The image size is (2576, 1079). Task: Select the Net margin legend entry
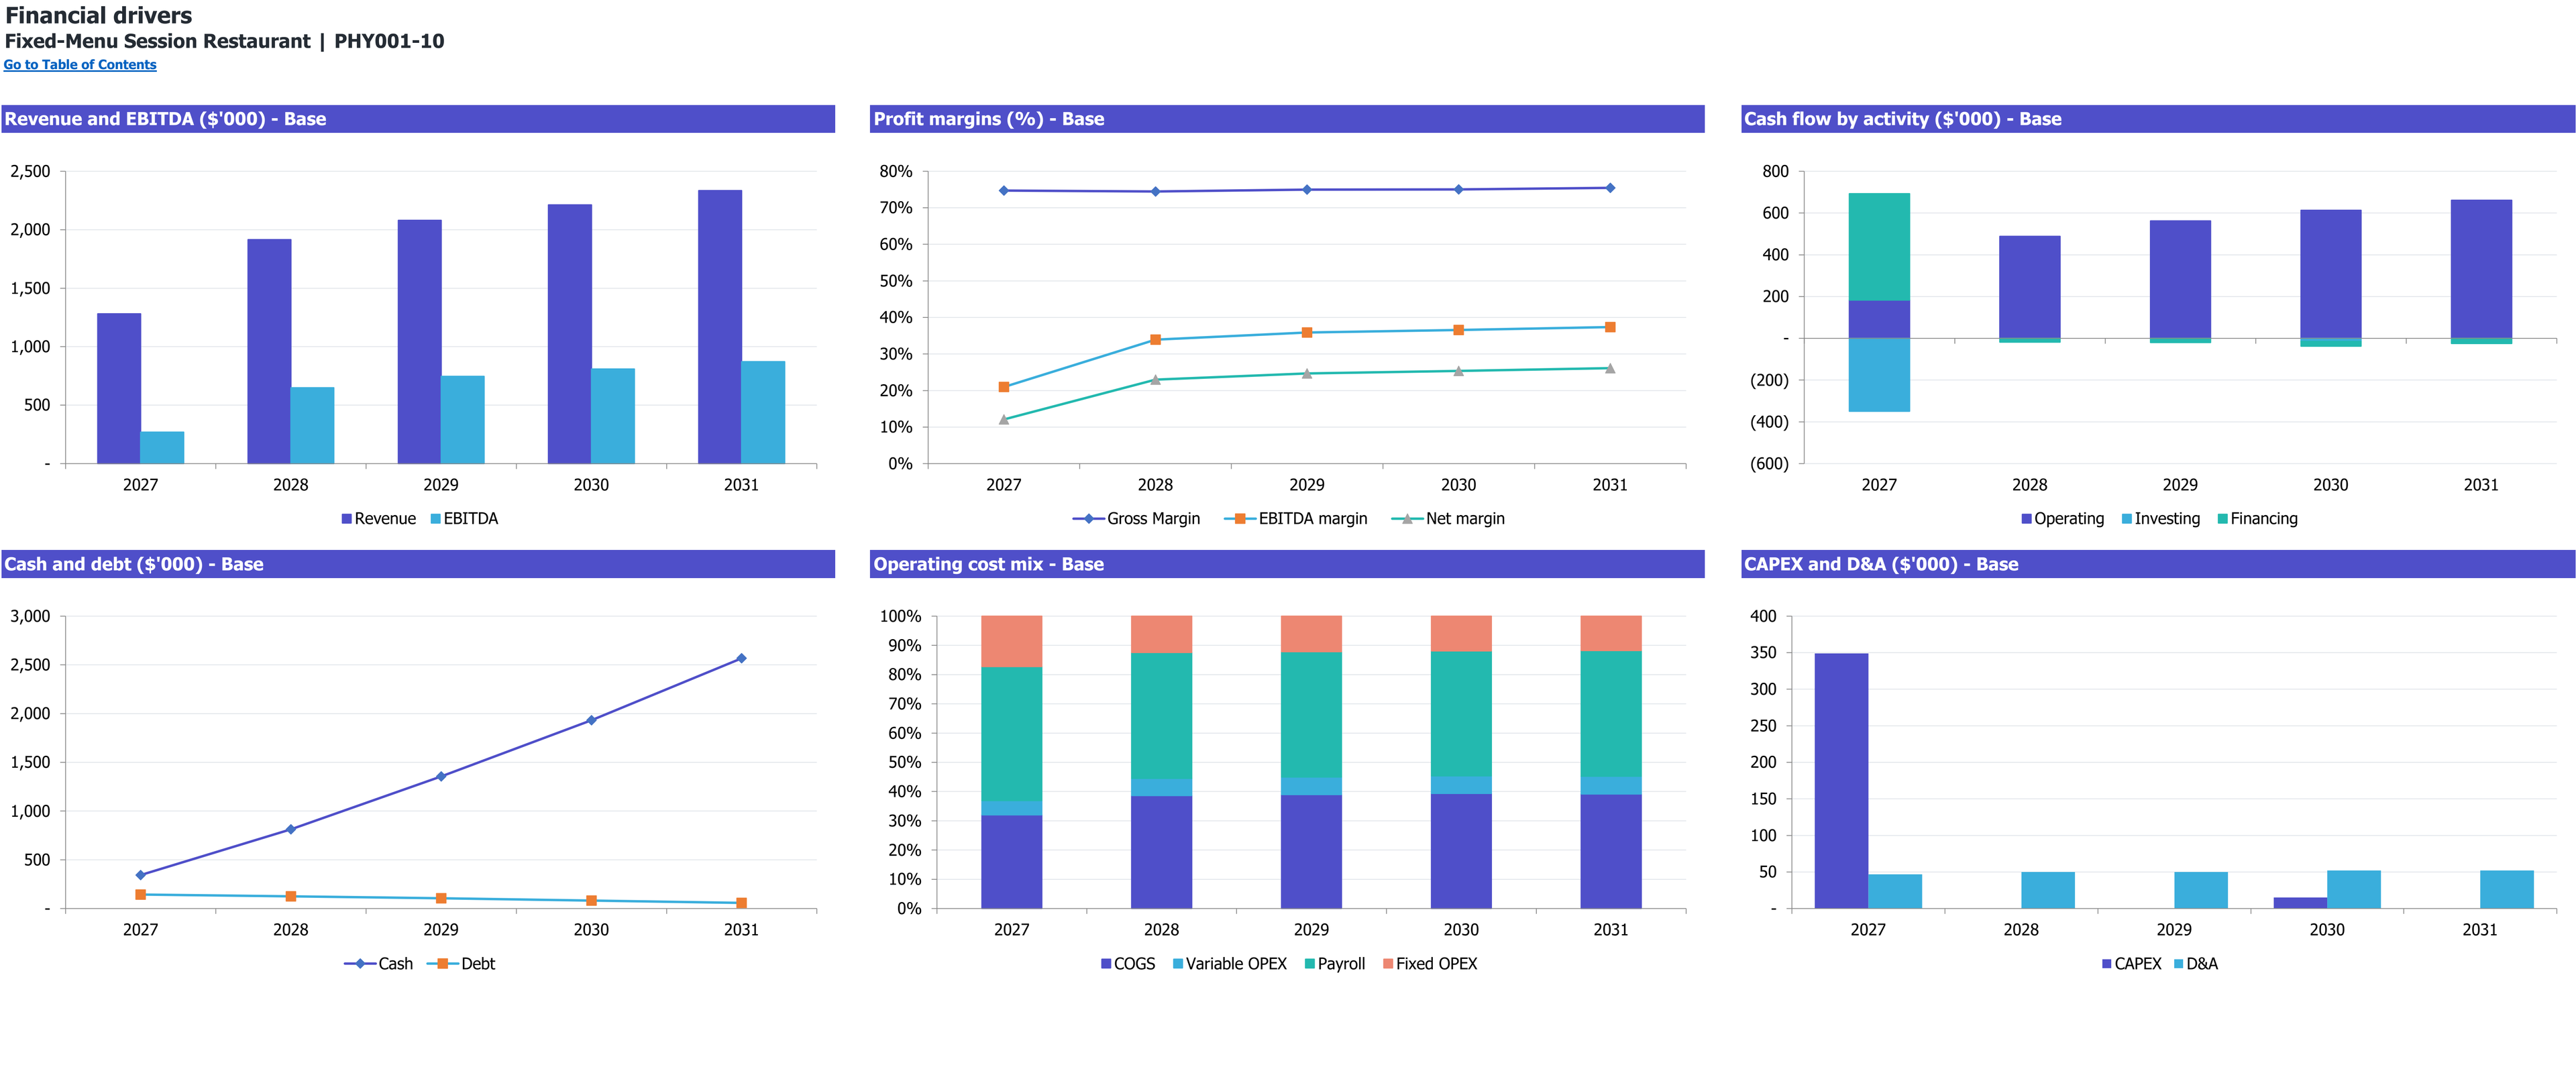tap(1448, 519)
